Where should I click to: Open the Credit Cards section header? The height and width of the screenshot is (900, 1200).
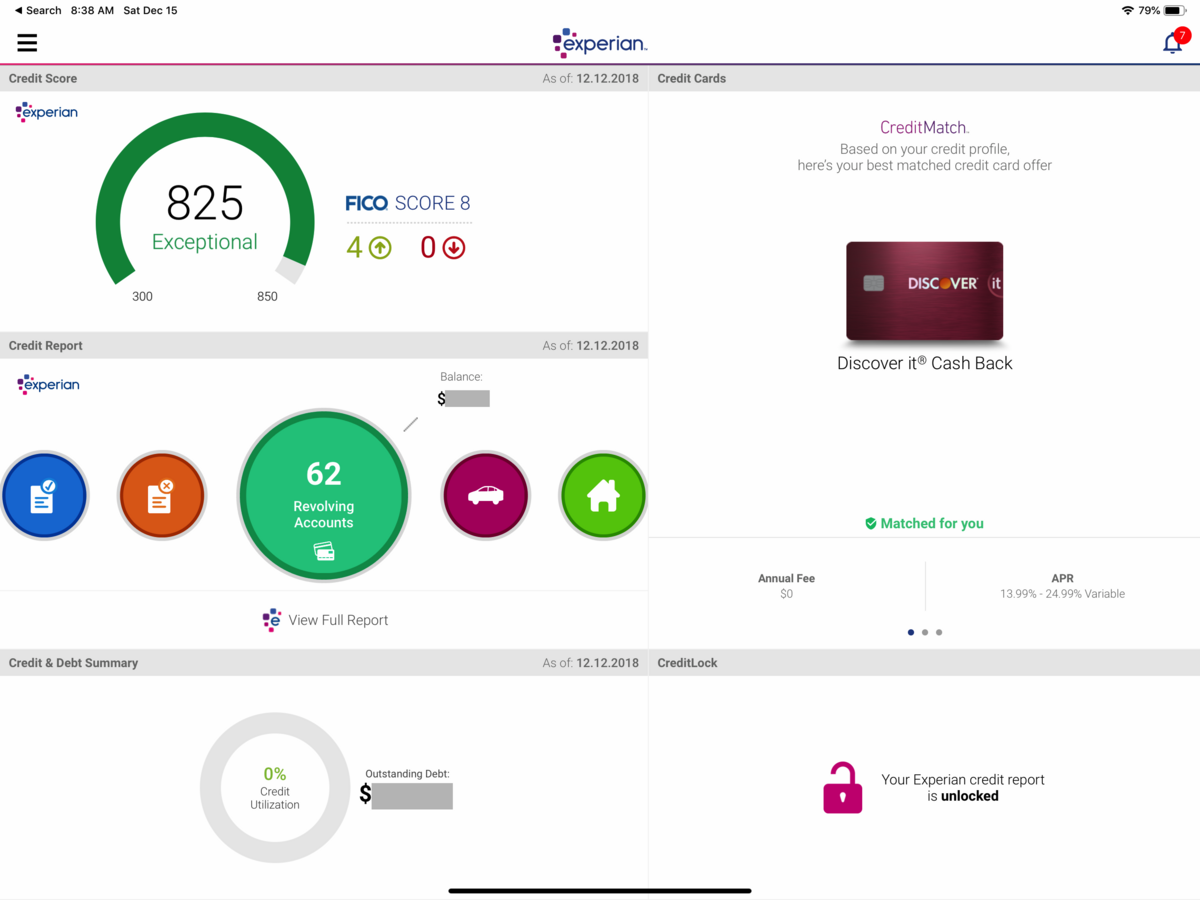point(691,78)
